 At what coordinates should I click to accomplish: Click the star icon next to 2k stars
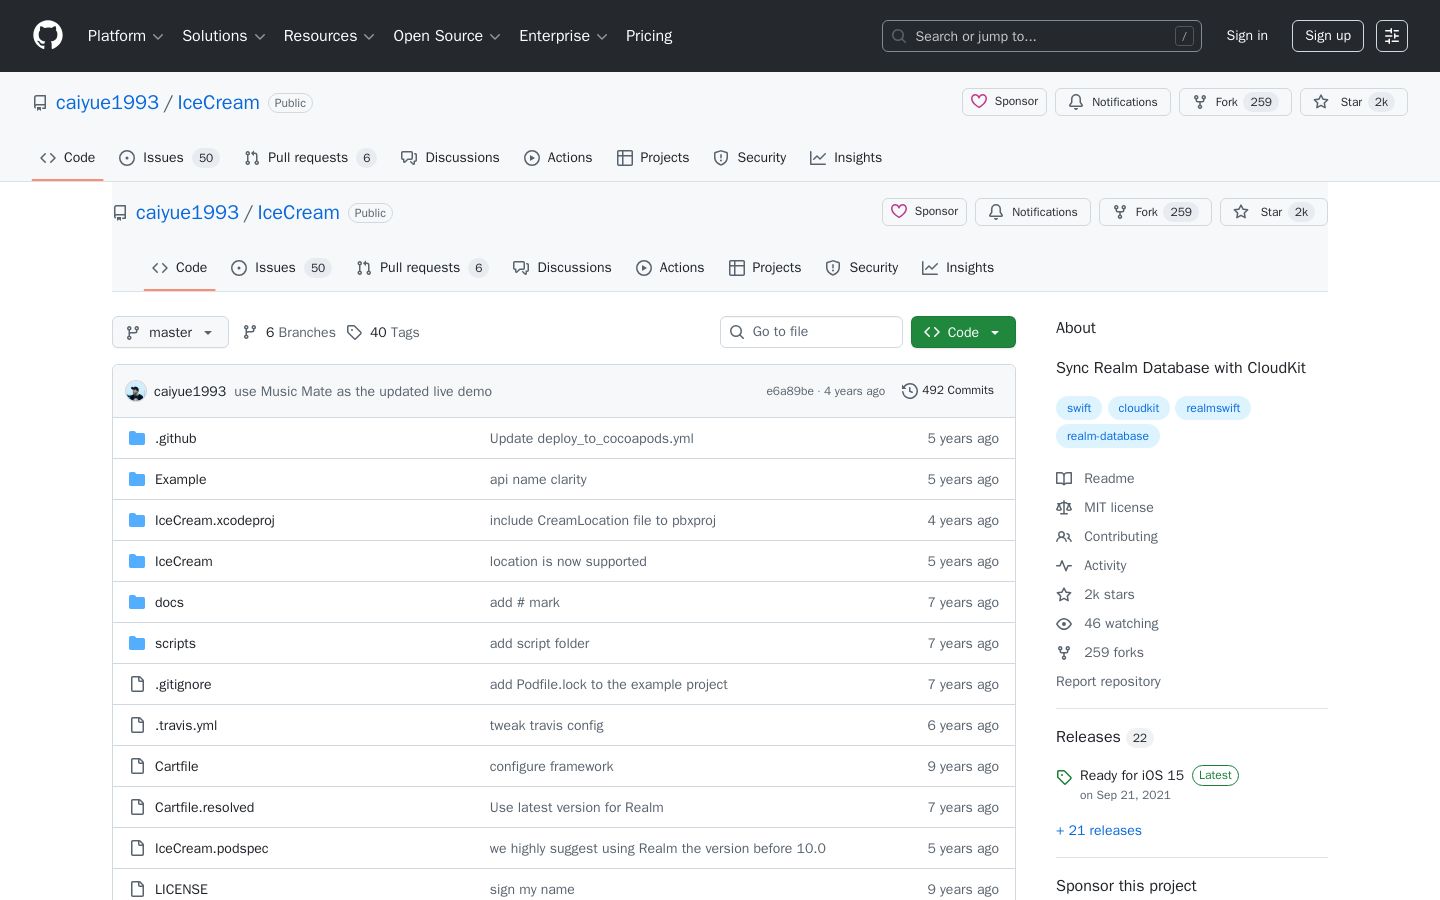click(x=1064, y=595)
